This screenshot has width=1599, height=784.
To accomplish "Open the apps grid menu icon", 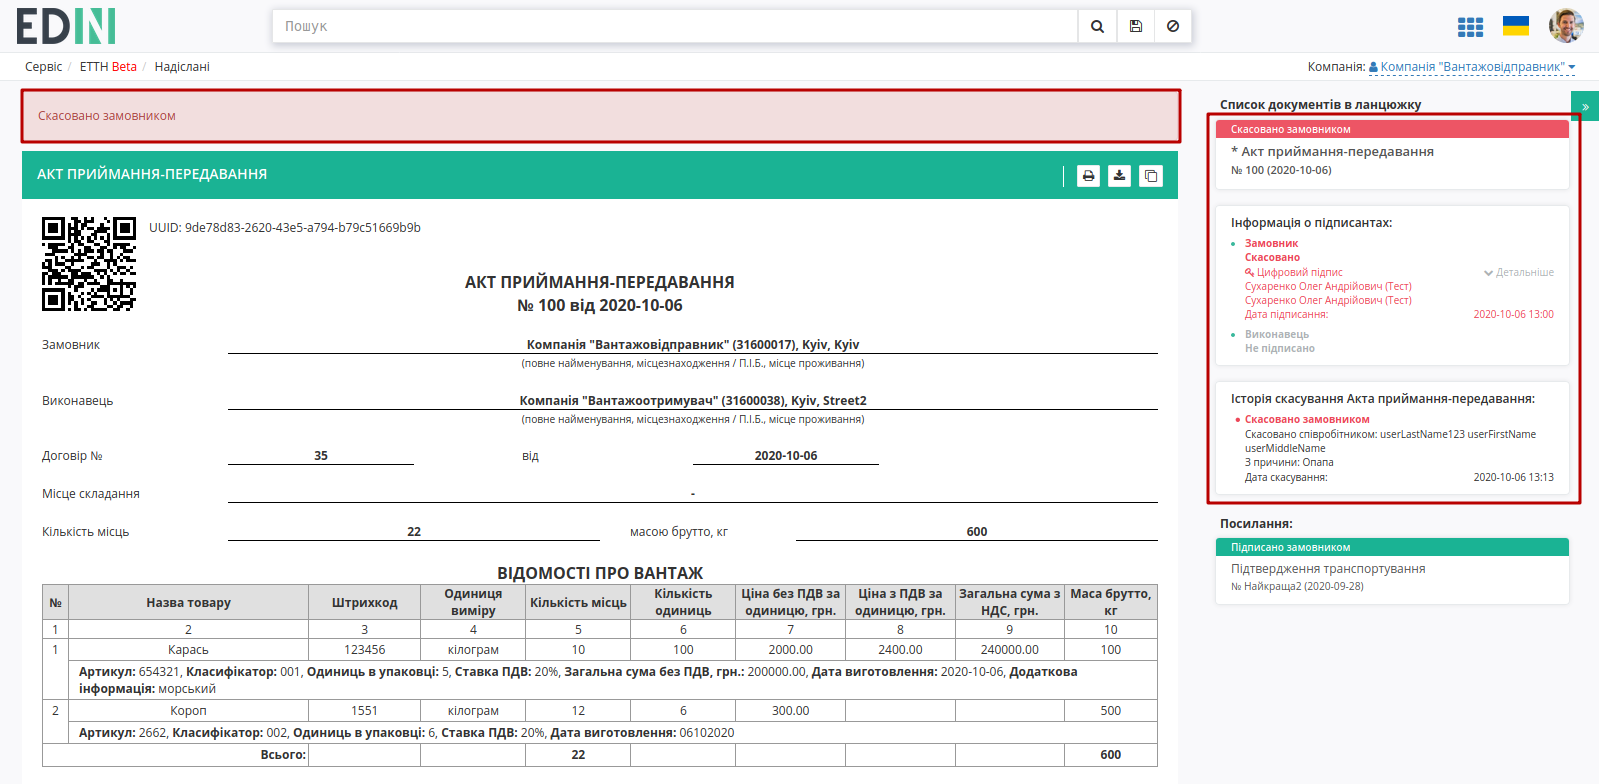I will point(1470,27).
